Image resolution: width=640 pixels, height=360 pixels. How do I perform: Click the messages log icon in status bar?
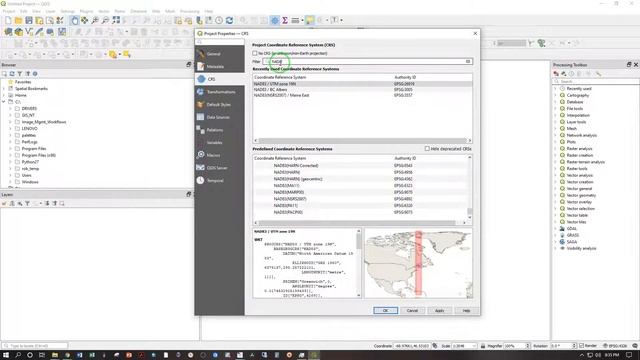point(635,346)
